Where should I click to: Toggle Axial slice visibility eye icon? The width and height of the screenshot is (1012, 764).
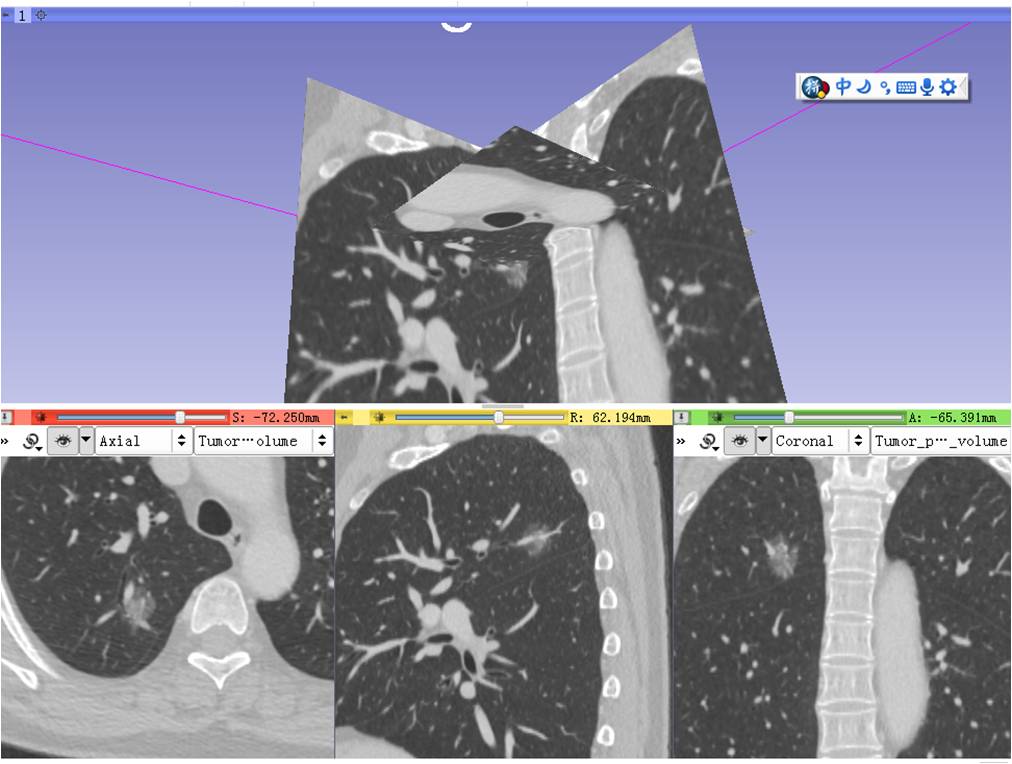click(62, 441)
